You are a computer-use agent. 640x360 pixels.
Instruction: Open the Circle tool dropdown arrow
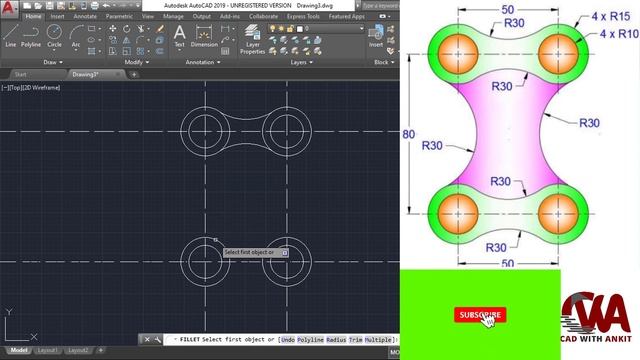click(54, 50)
